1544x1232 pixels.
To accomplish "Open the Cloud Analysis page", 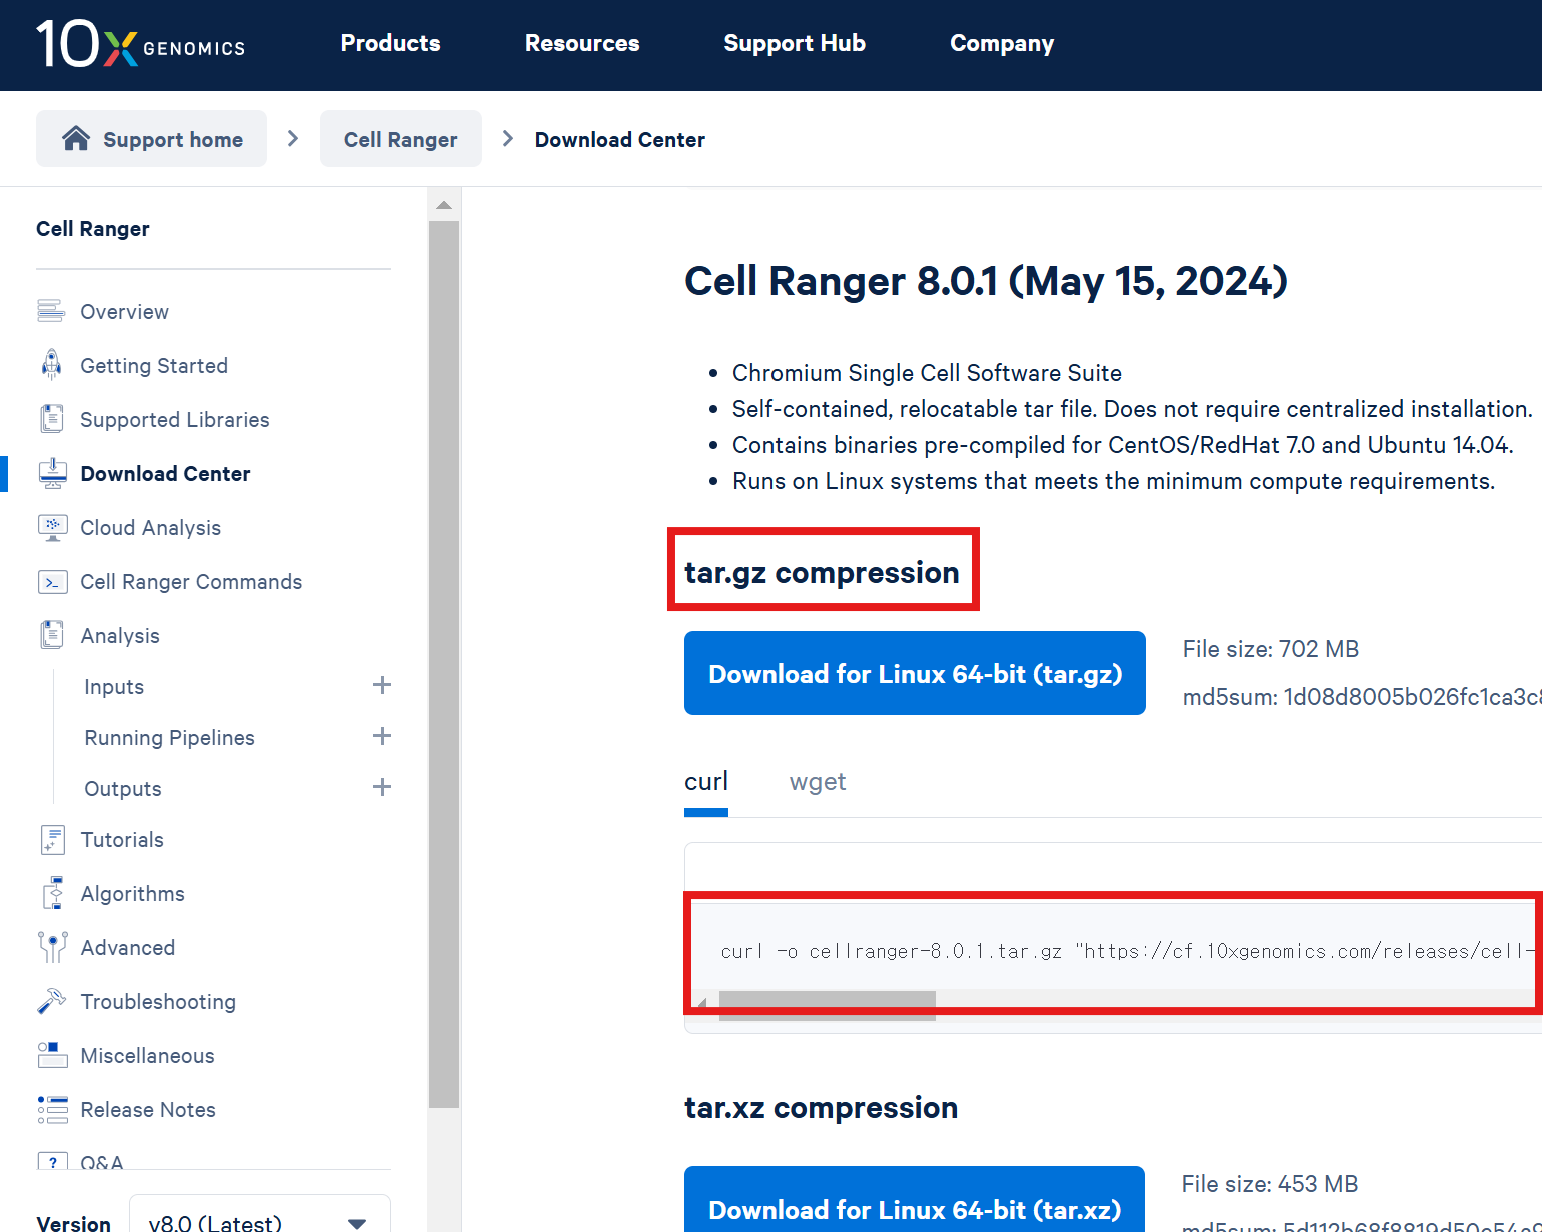I will (150, 527).
